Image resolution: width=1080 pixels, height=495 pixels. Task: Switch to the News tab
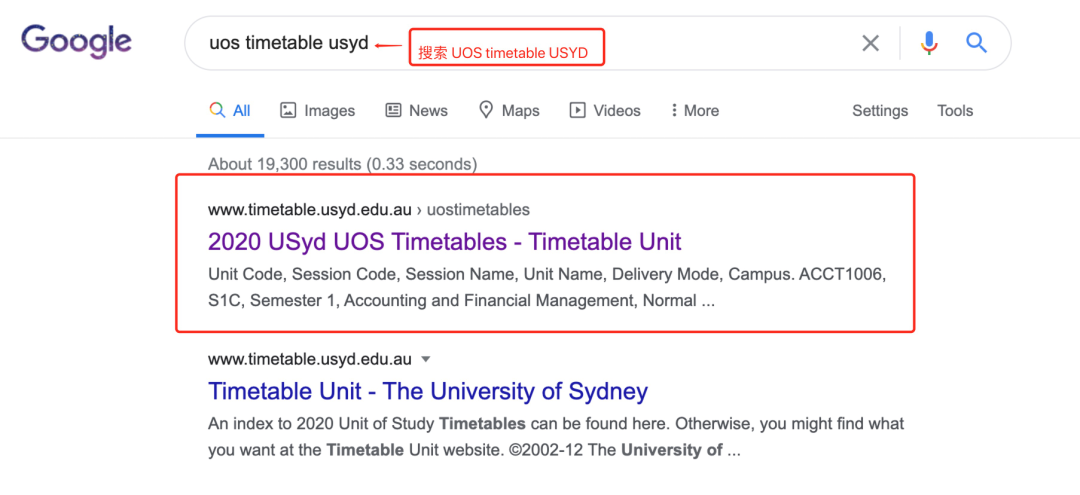click(x=417, y=110)
